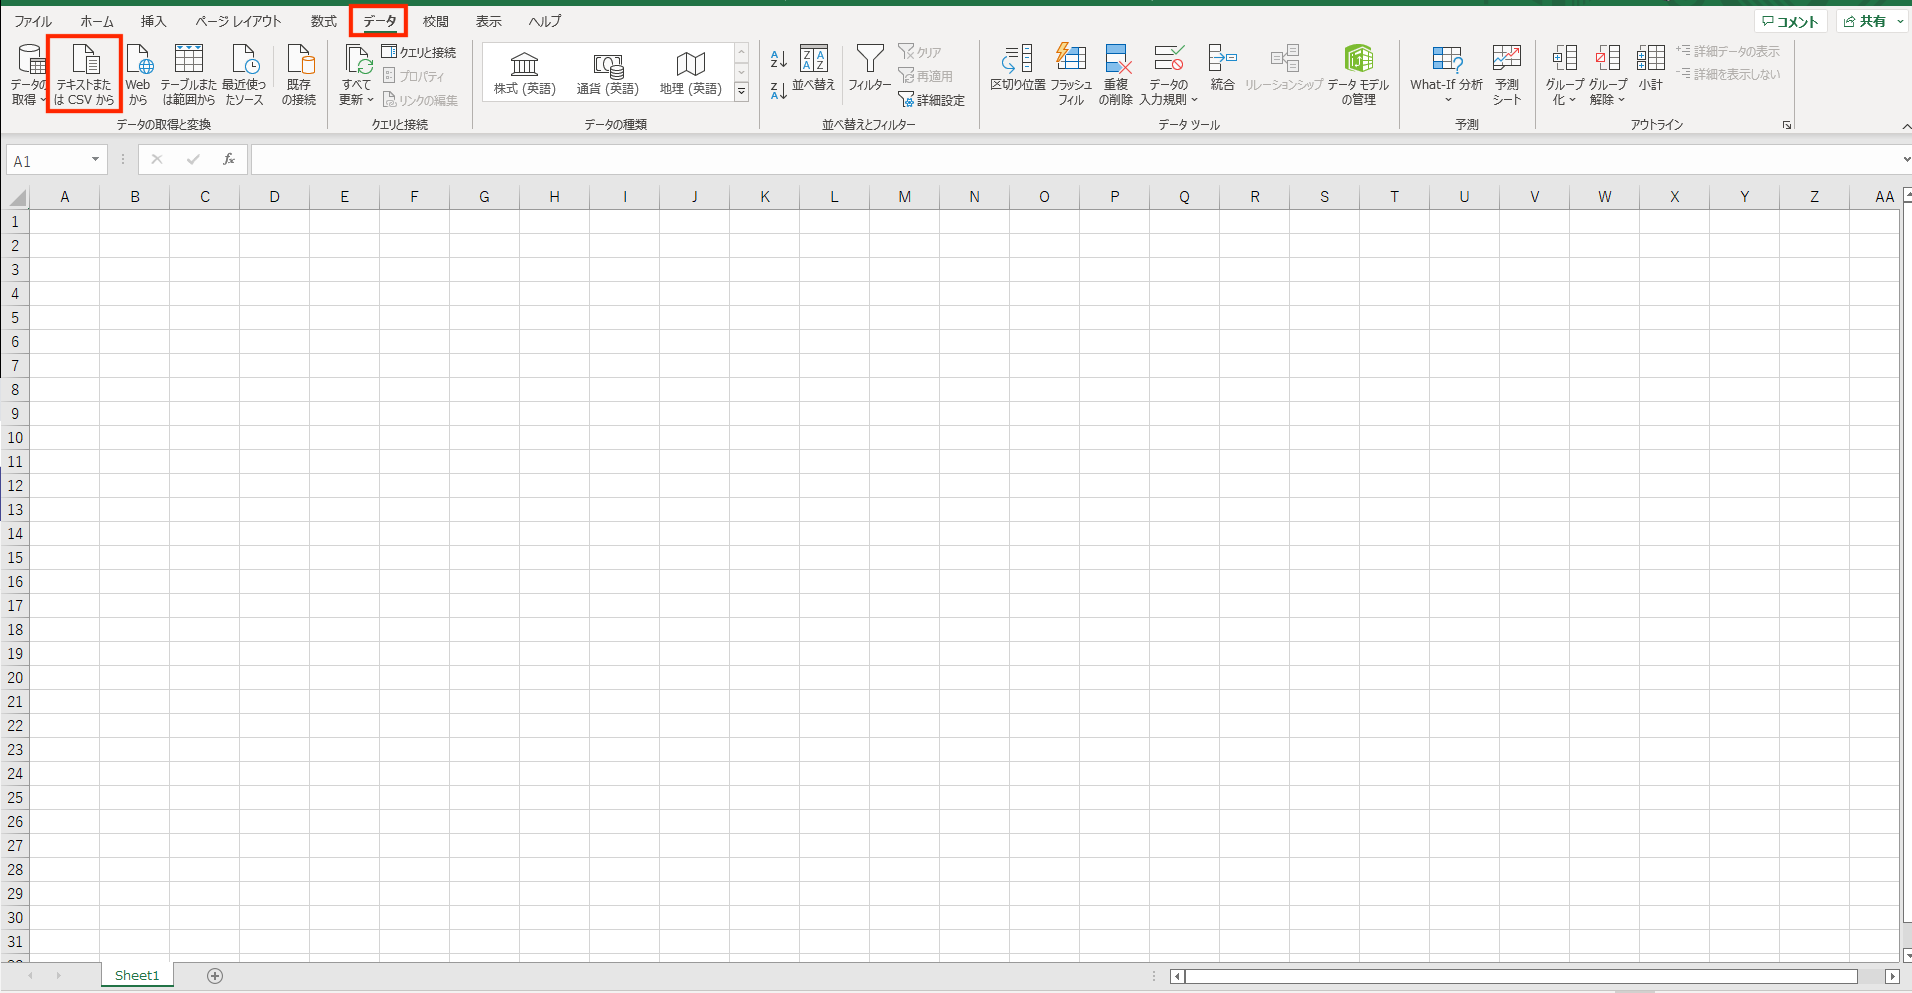Expand the データの種類 gallery more arrow
The width and height of the screenshot is (1912, 993).
point(742,92)
